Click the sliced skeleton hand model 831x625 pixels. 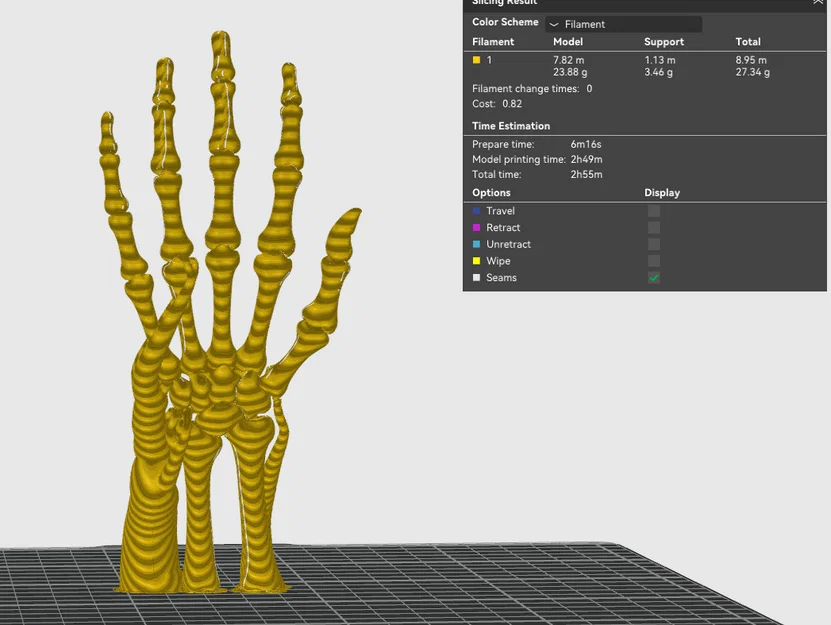(223, 339)
